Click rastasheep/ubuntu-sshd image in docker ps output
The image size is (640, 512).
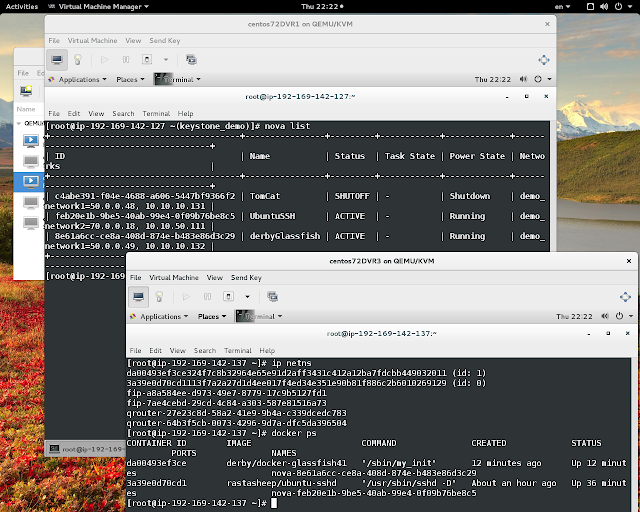coord(282,483)
